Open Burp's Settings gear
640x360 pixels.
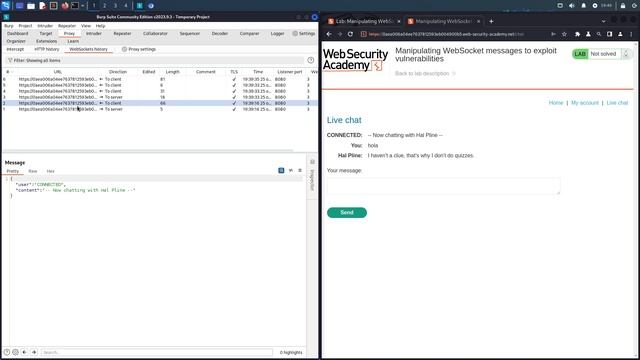point(295,33)
